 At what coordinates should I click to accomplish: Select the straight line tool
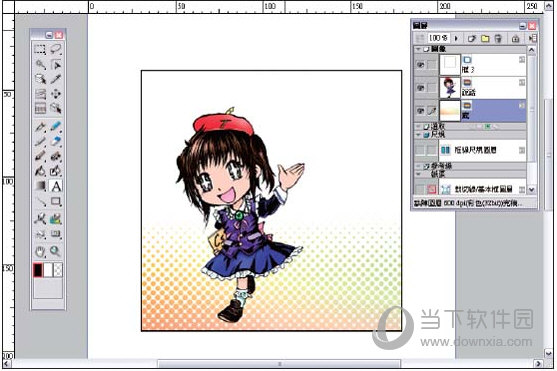(x=40, y=201)
